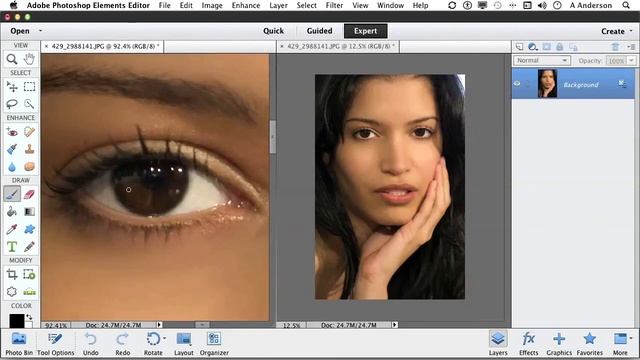The width and height of the screenshot is (640, 360).
Task: Select the Recompose tool
Action: (29, 274)
